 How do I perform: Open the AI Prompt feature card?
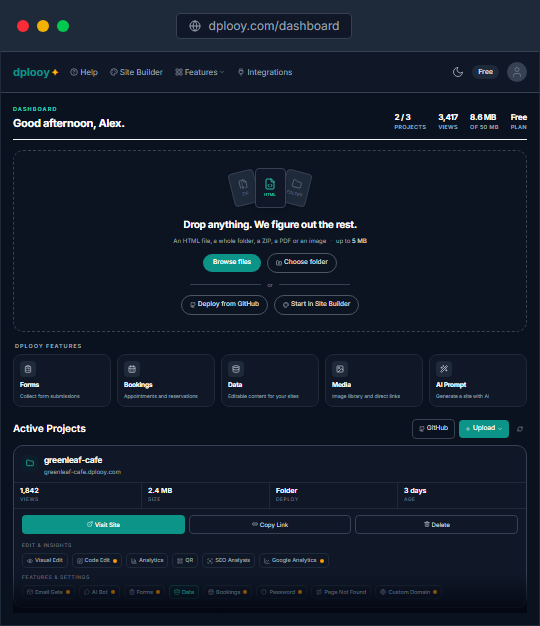pyautogui.click(x=478, y=380)
